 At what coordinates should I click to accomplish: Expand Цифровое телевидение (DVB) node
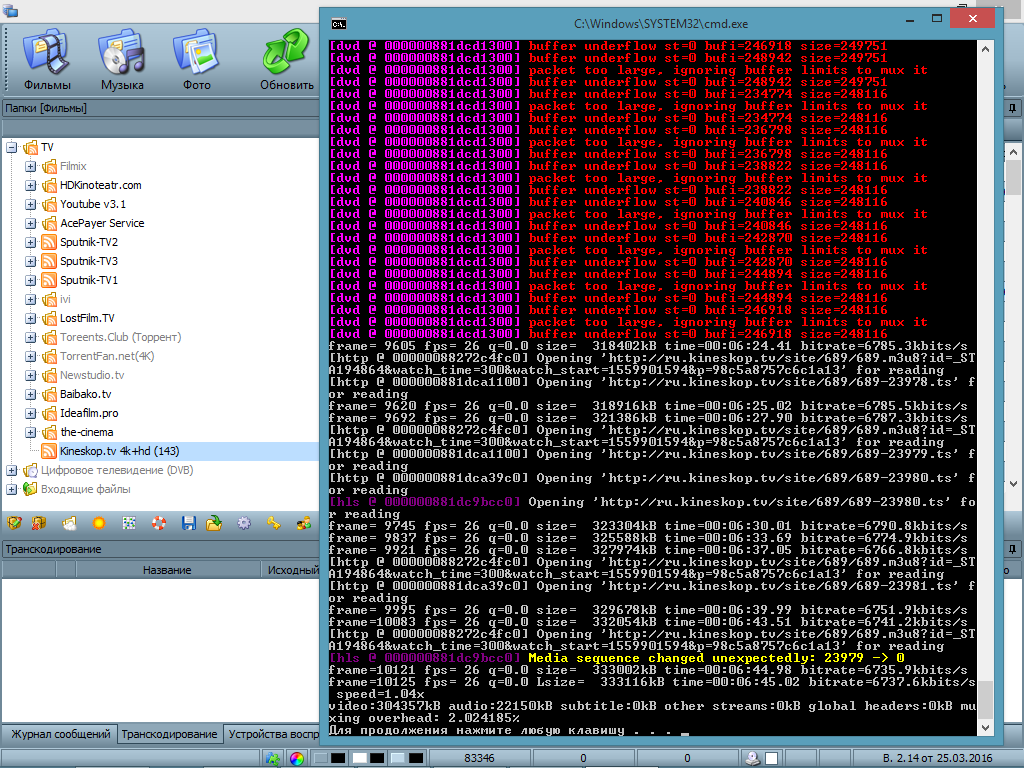click(x=12, y=470)
